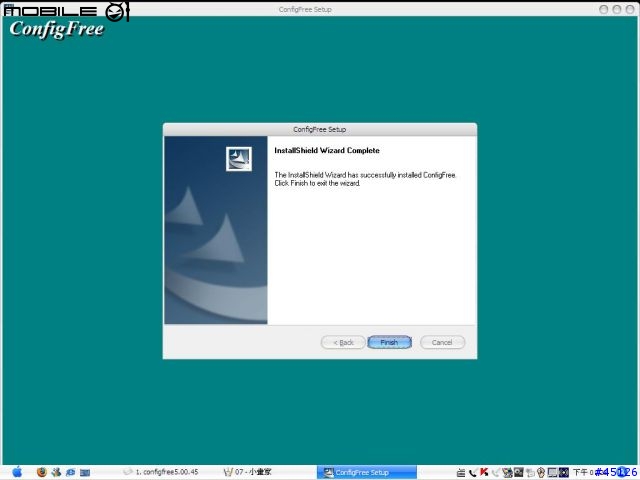Click the last dark tray icon before the clock
This screenshot has width=640, height=480.
click(x=564, y=473)
